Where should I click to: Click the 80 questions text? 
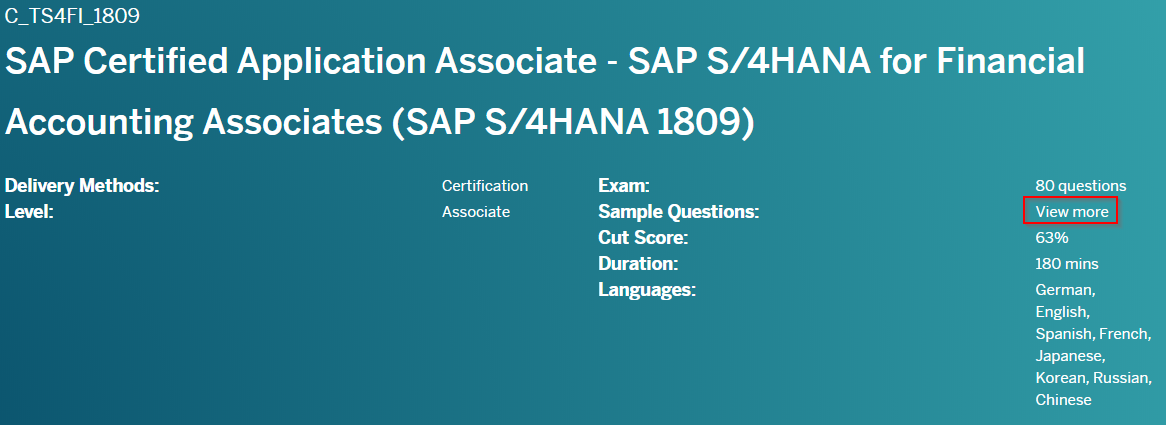point(1081,185)
